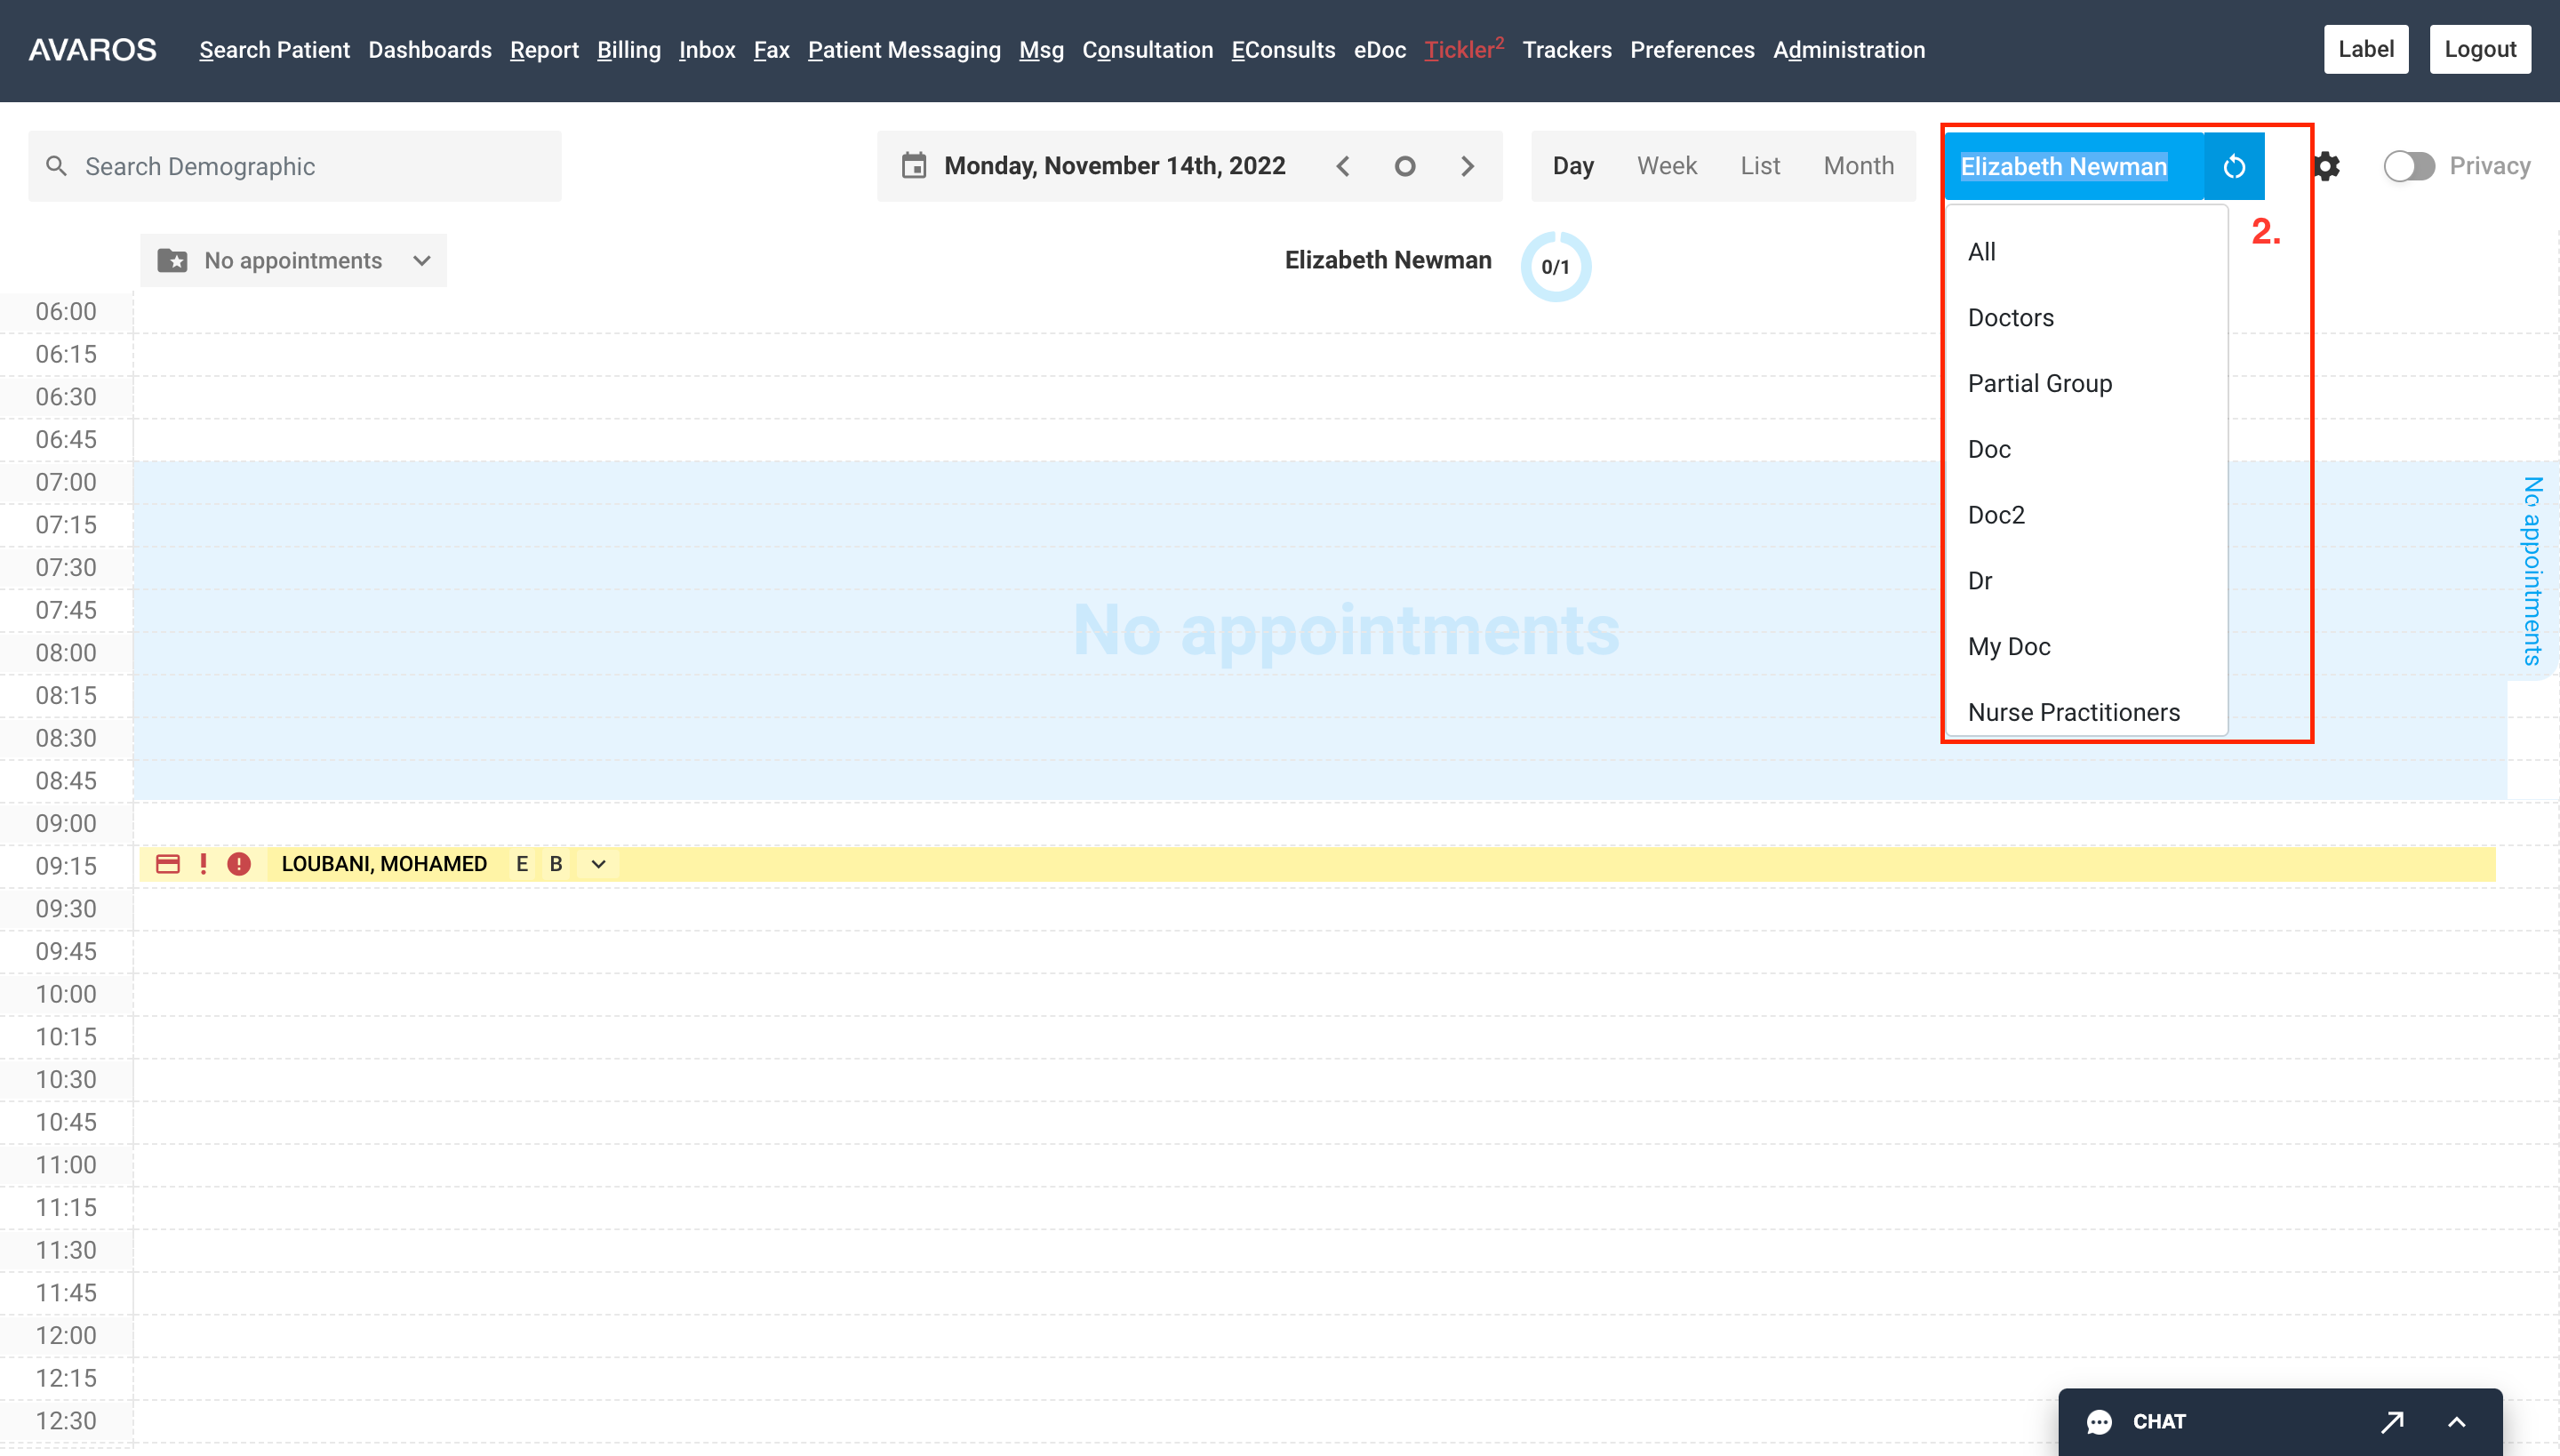
Task: Open the No appointments filter dropdown
Action: coord(421,260)
